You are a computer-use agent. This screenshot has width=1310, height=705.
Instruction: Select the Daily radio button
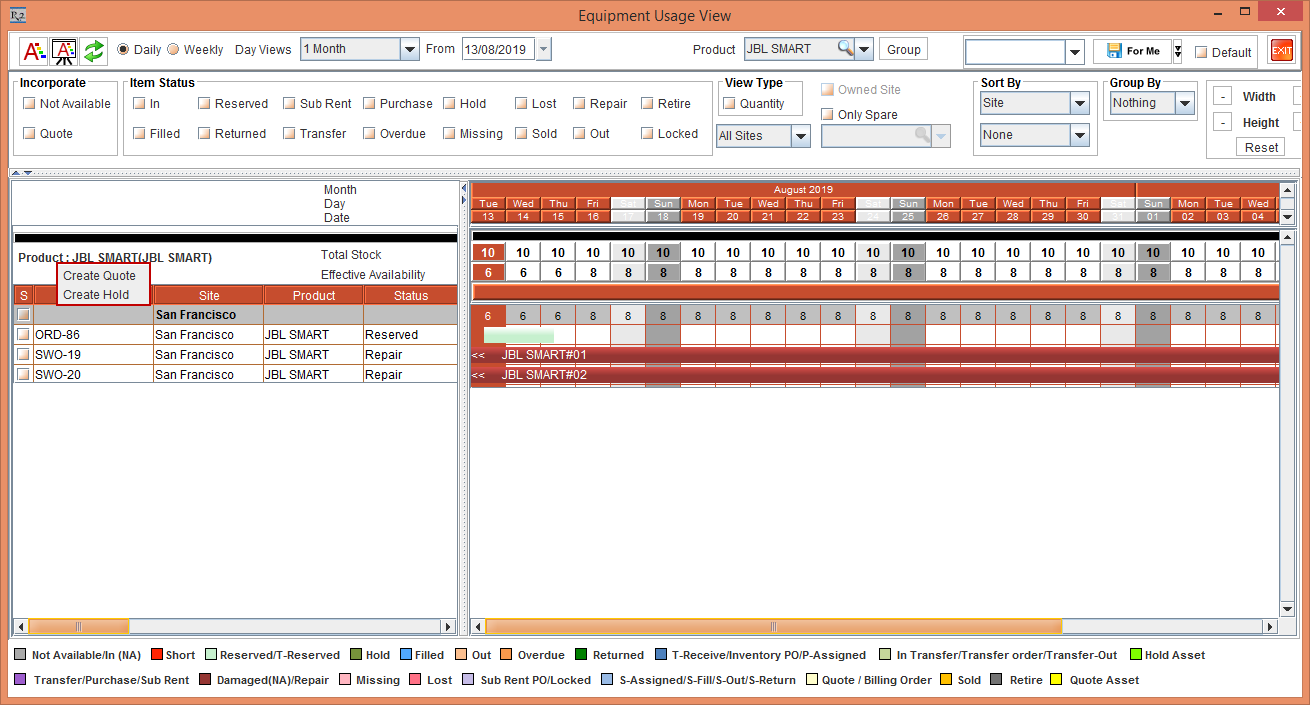point(123,49)
